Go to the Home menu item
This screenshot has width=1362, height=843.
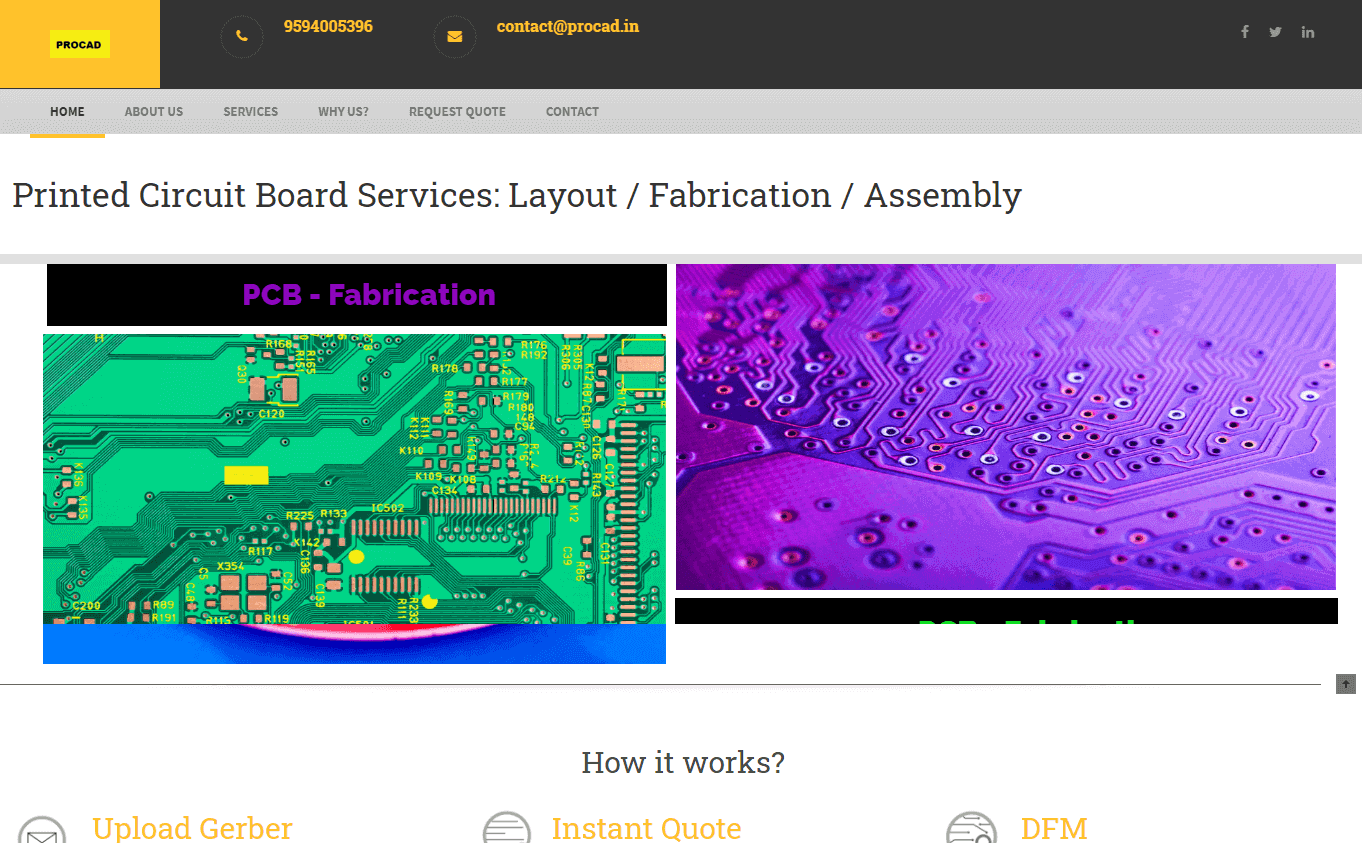(x=67, y=112)
